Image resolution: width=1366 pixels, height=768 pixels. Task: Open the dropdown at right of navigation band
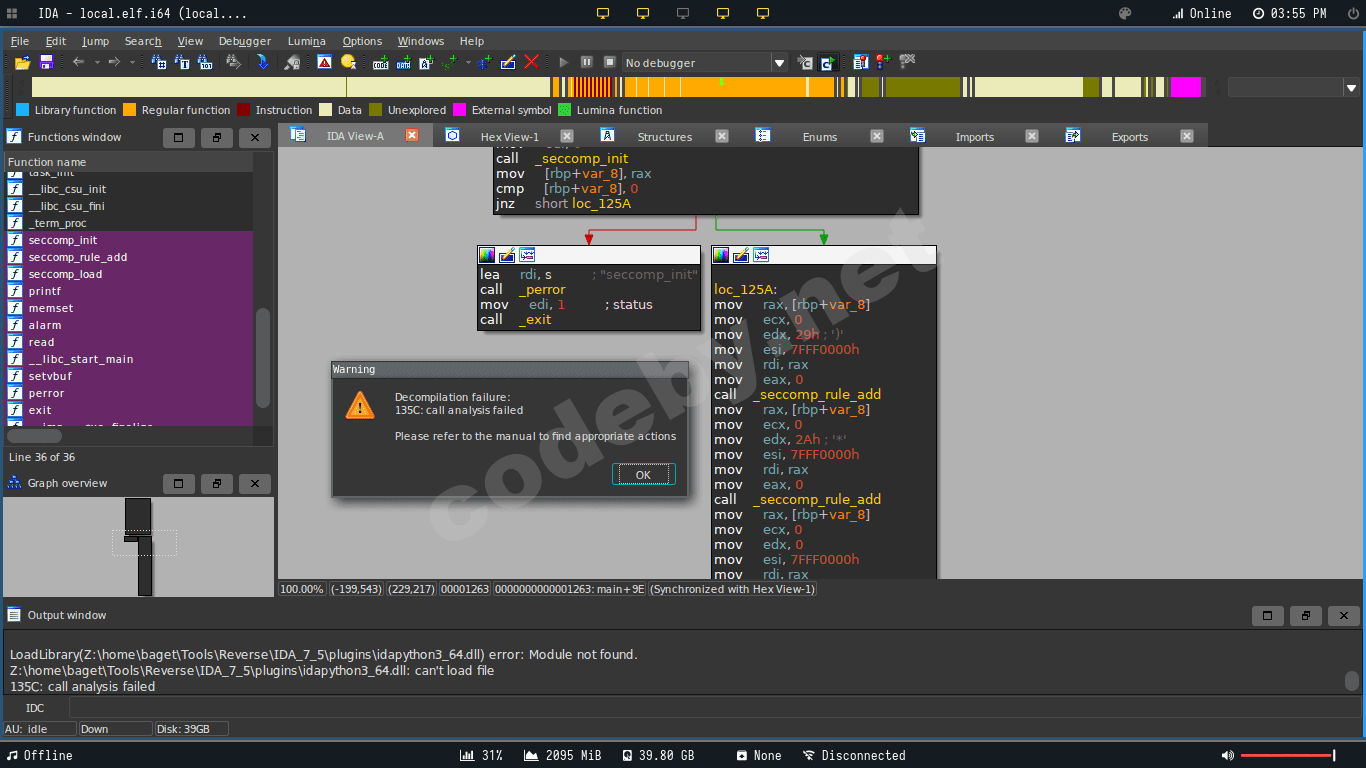(x=1350, y=88)
